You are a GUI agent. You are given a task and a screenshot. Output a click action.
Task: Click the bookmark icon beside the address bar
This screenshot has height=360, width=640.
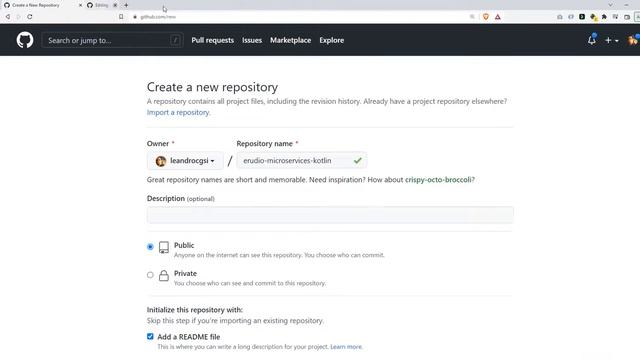[121, 17]
